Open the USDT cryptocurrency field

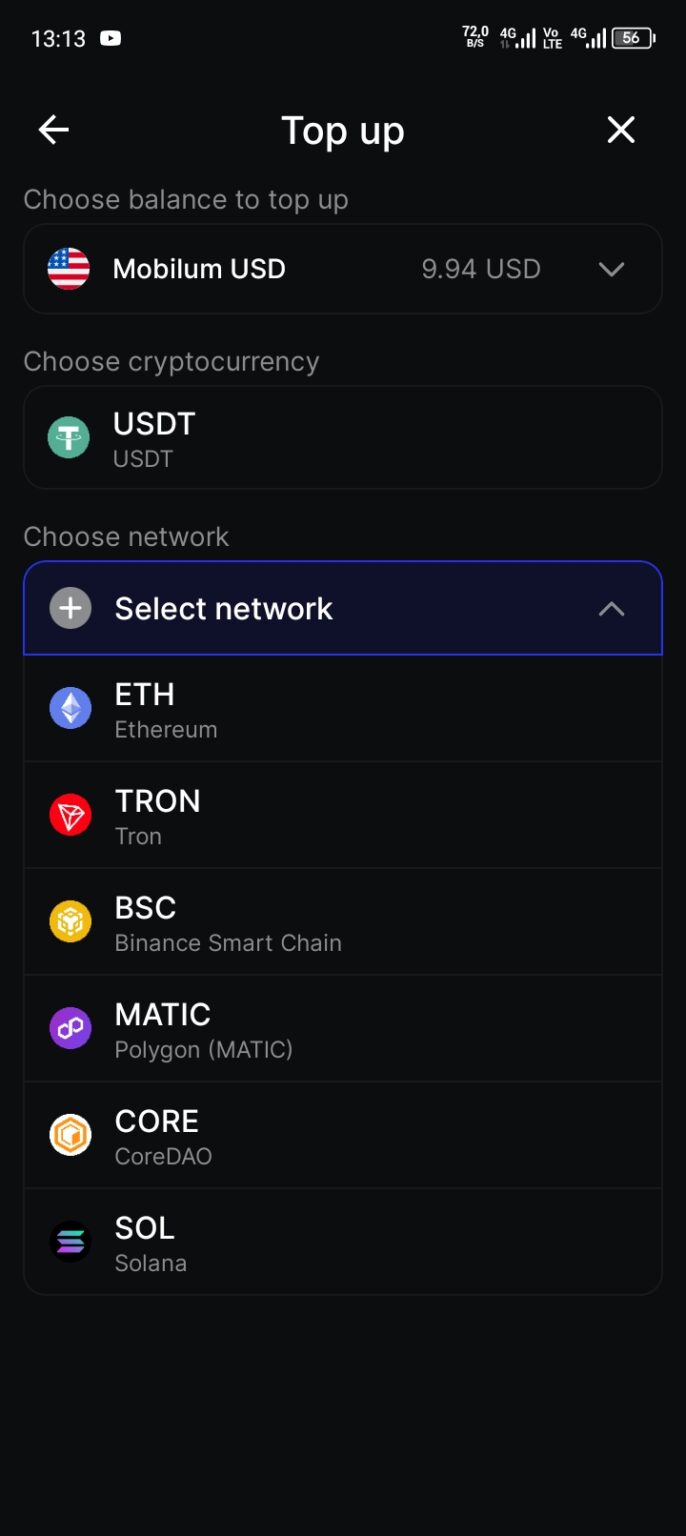343,438
